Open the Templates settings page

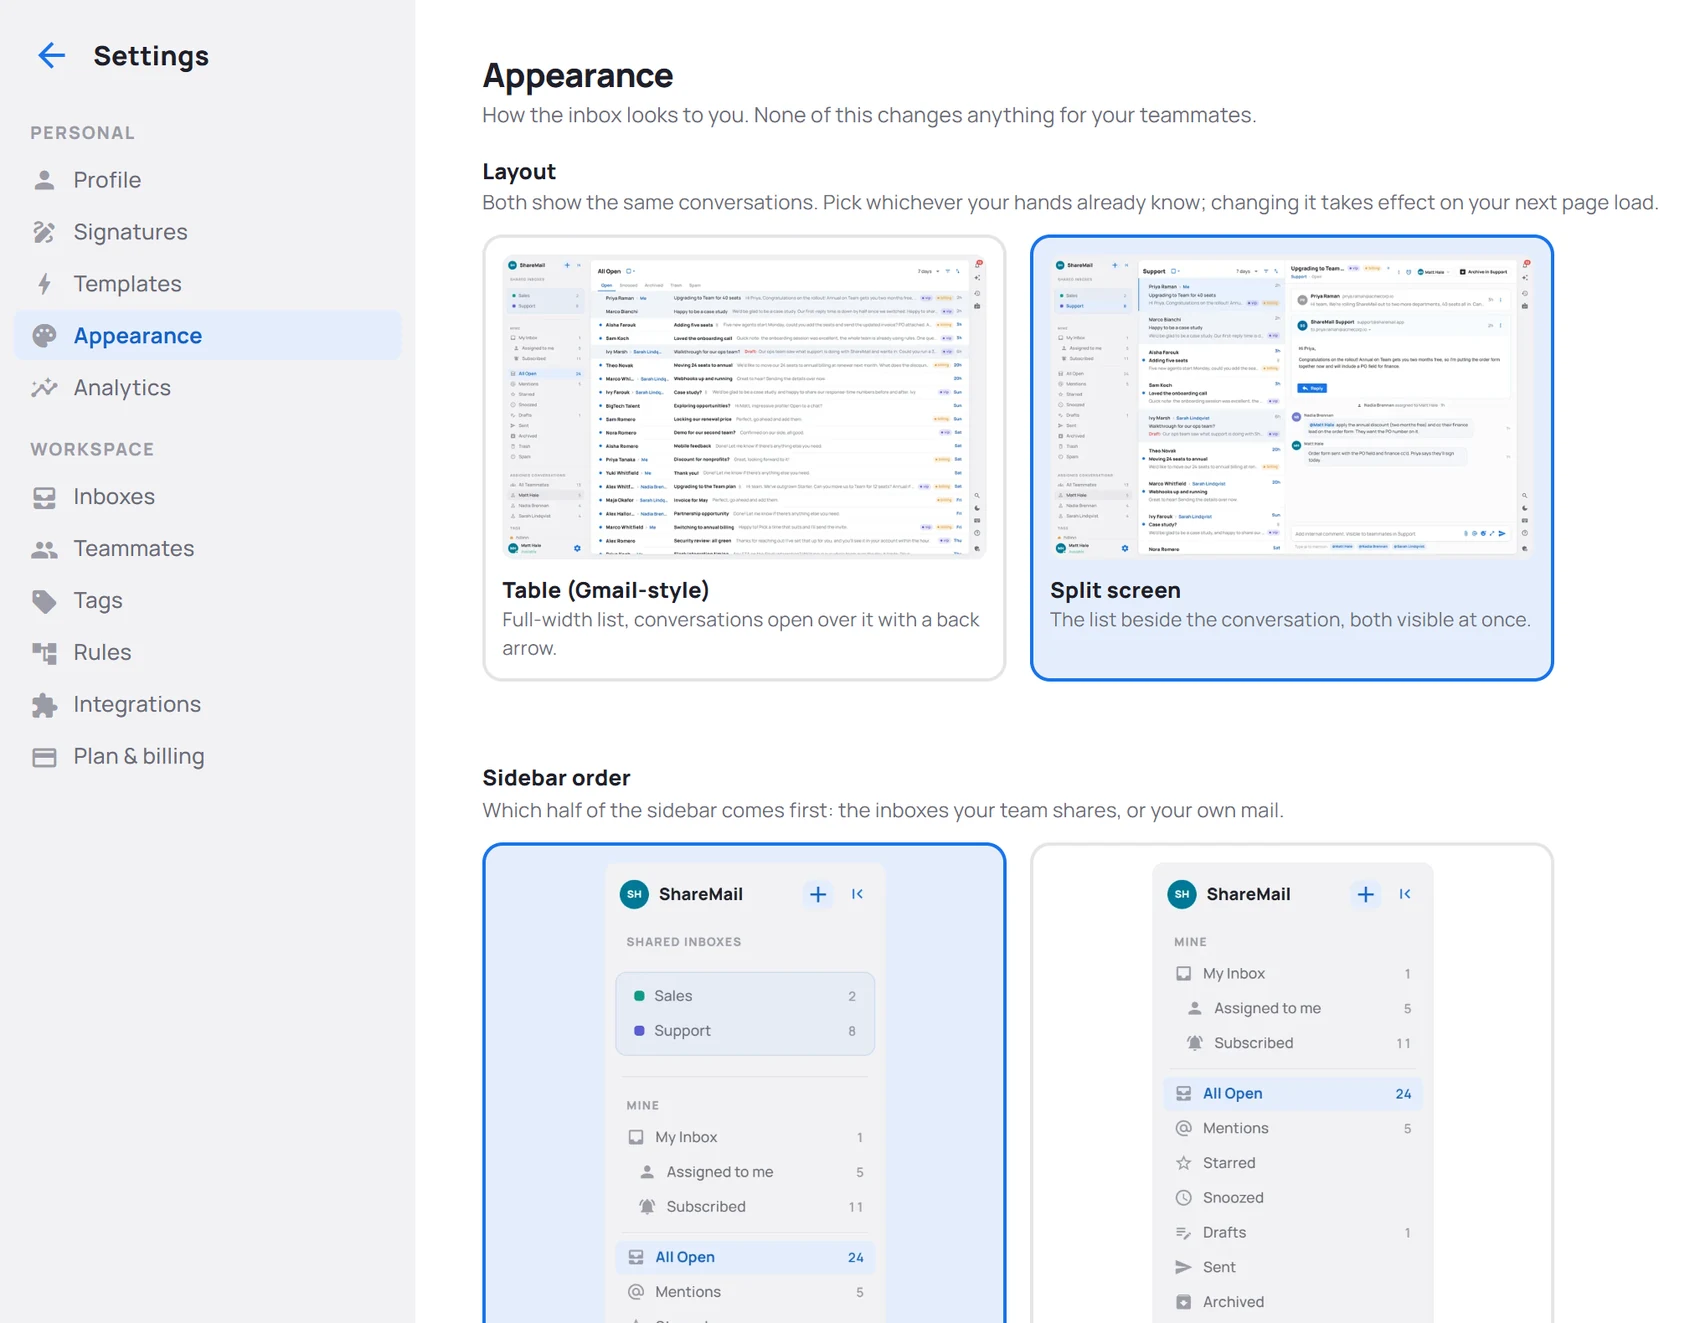tap(208, 284)
